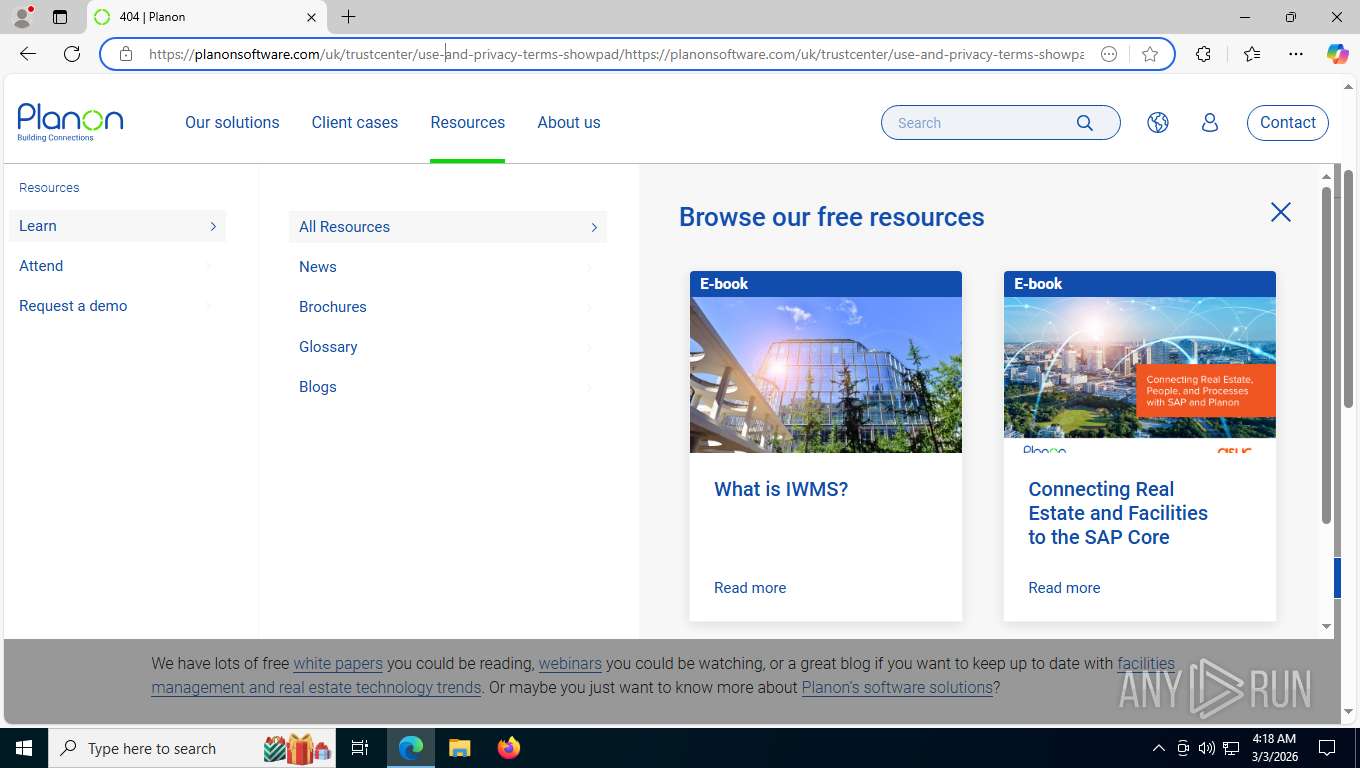Close the 404 | Planon tab

pos(311,17)
